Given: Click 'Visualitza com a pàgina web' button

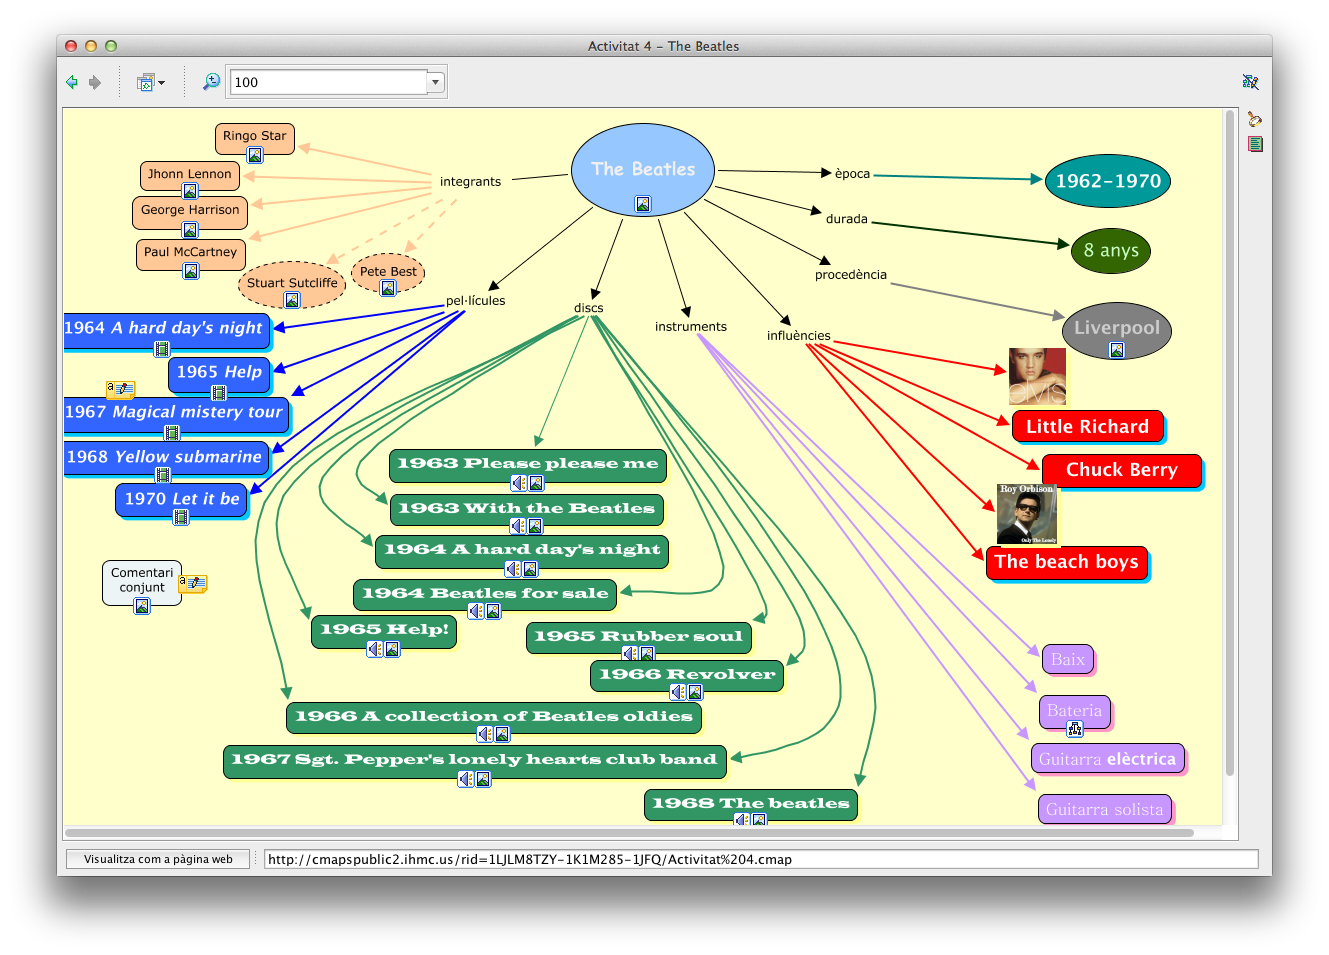Looking at the screenshot, I should tap(157, 859).
